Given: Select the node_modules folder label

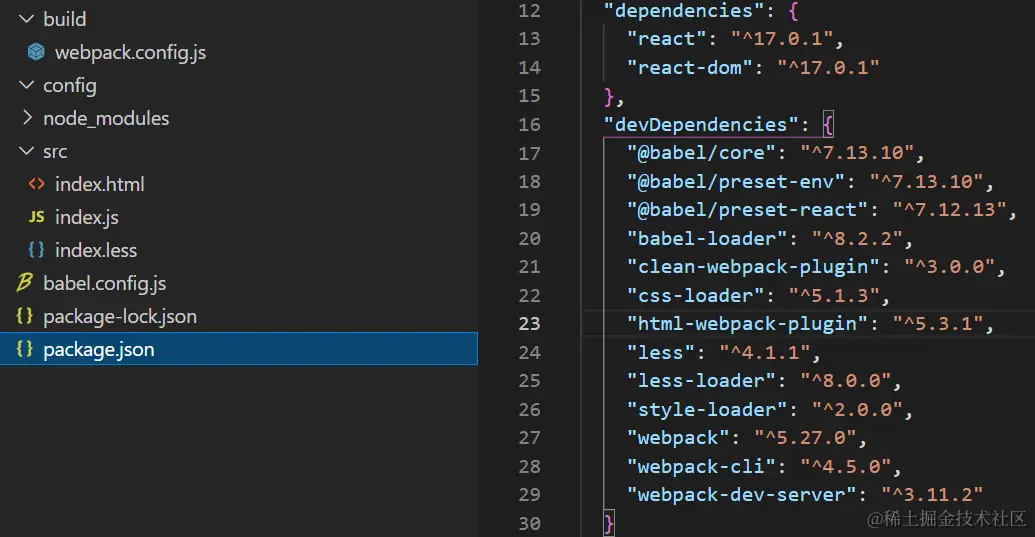Looking at the screenshot, I should 106,118.
